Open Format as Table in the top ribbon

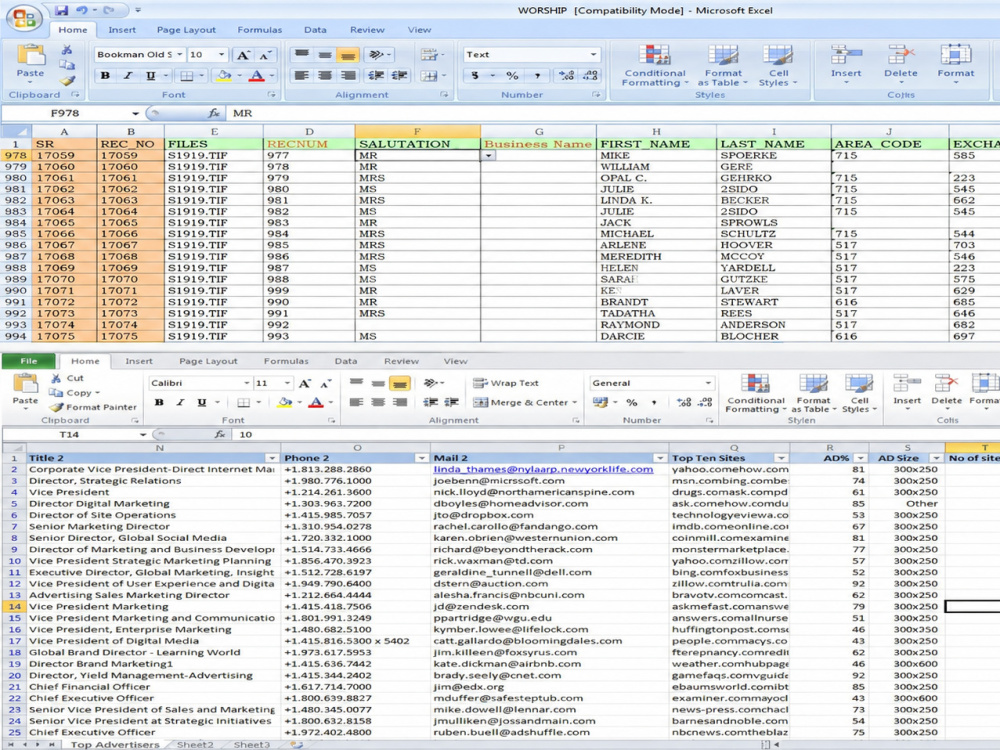point(723,66)
